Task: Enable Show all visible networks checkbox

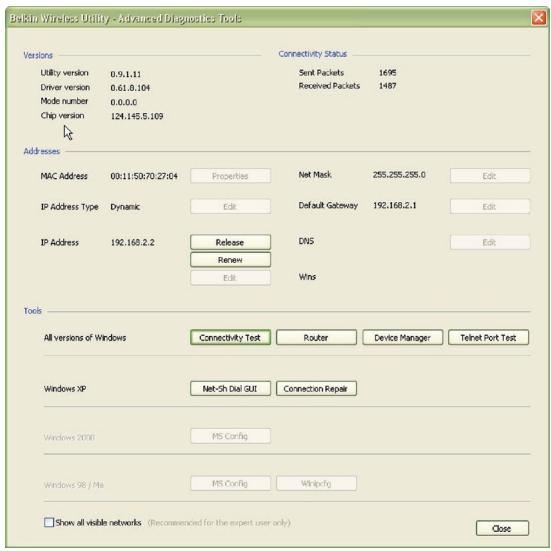Action: pos(49,522)
